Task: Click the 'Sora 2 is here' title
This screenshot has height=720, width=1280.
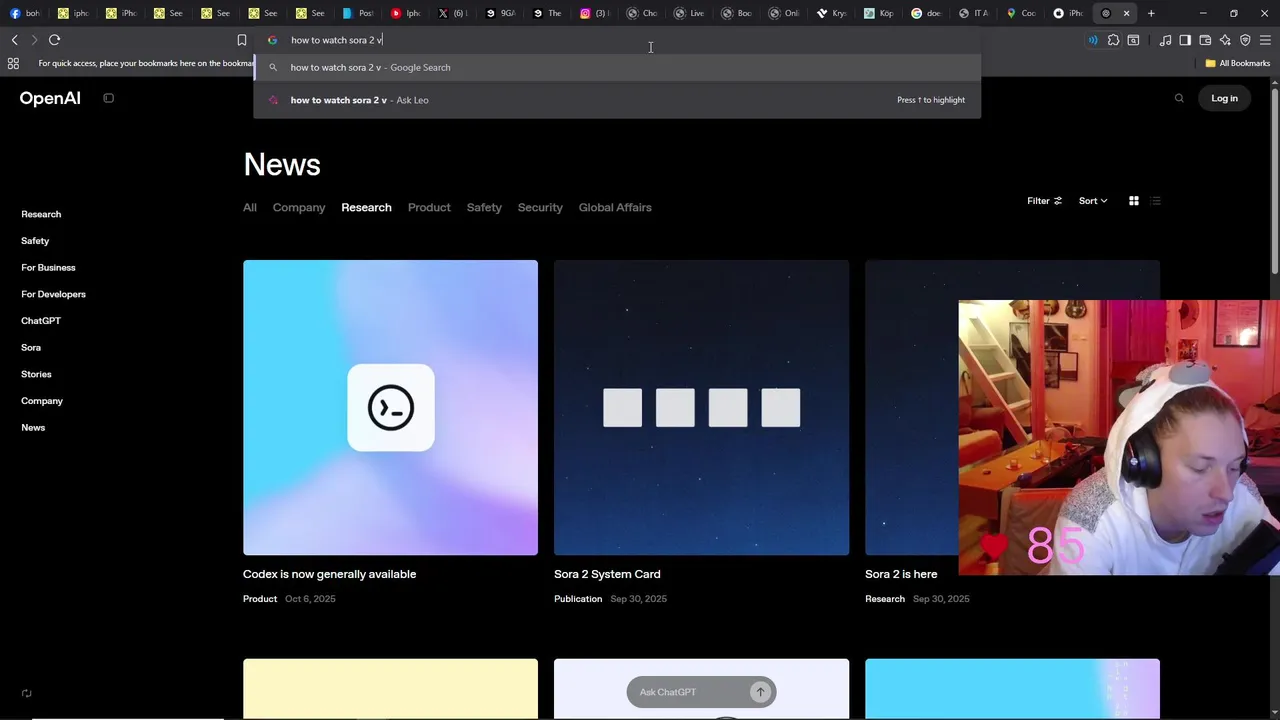Action: (901, 574)
